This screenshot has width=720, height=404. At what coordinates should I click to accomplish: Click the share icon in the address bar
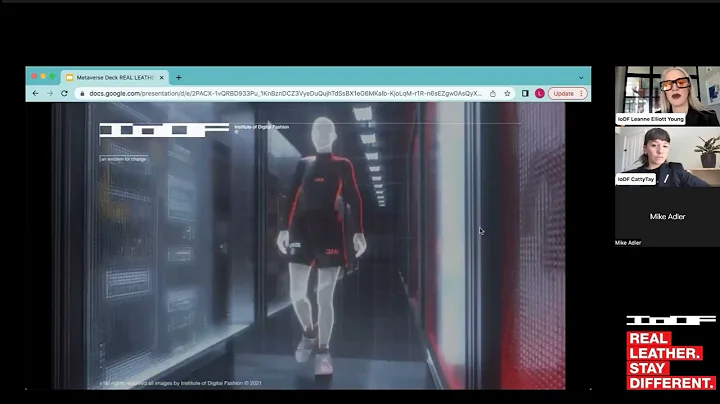493,93
